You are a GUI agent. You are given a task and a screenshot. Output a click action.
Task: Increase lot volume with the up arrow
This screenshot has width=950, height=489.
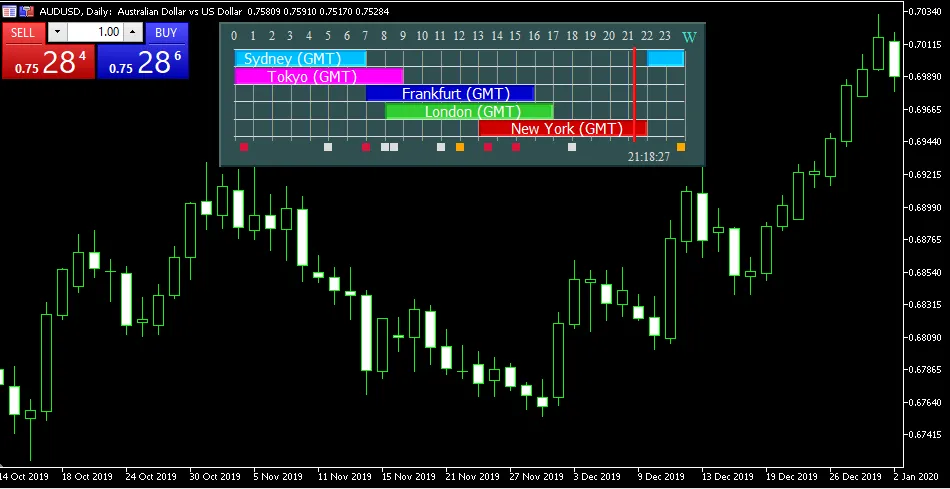(x=132, y=32)
